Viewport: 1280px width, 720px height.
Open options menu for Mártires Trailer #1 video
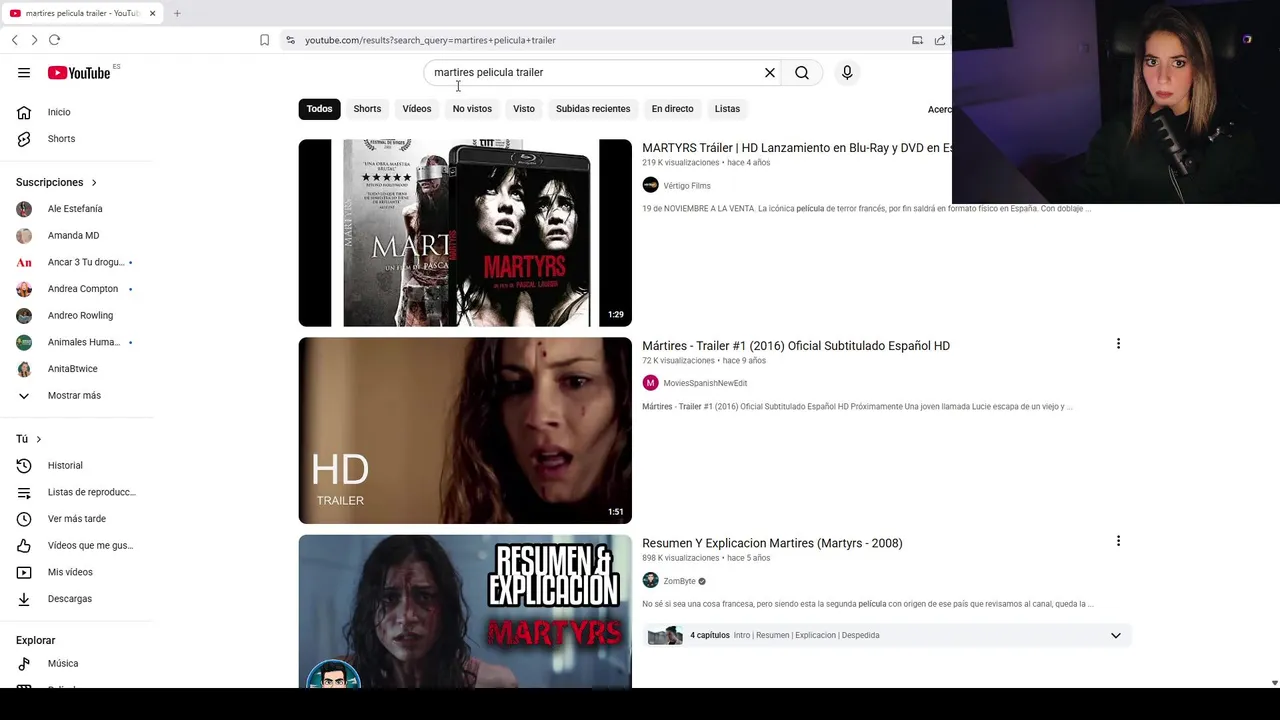1118,344
